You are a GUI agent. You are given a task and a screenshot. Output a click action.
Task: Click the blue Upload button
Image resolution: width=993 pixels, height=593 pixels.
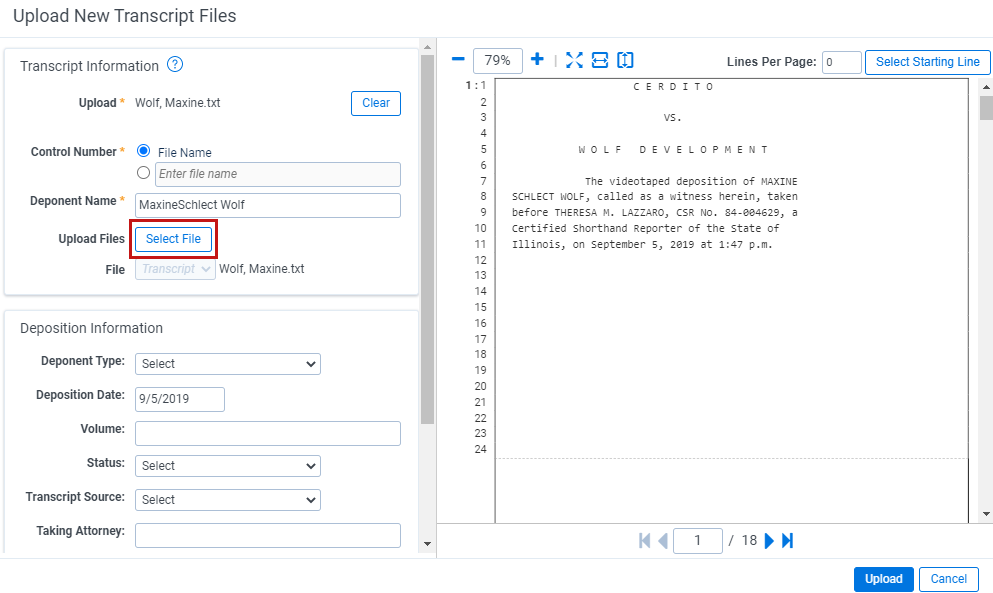(883, 579)
